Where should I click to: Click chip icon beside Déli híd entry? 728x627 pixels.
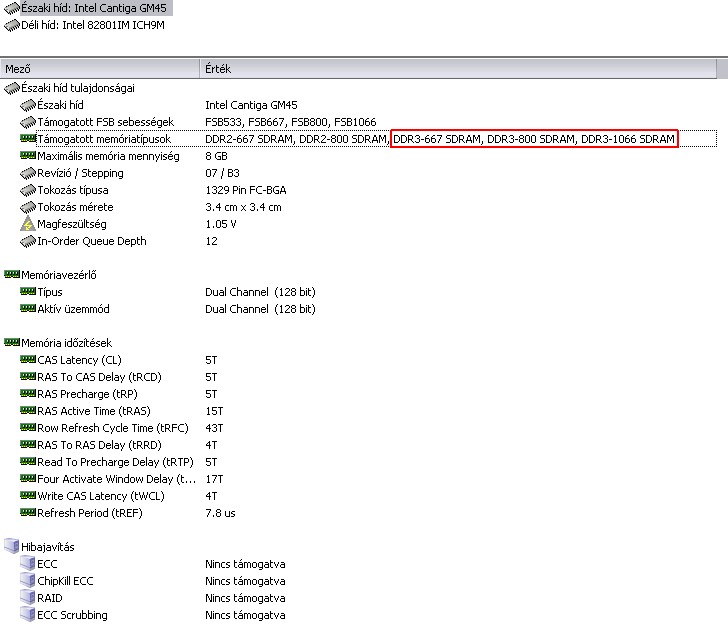(x=12, y=26)
